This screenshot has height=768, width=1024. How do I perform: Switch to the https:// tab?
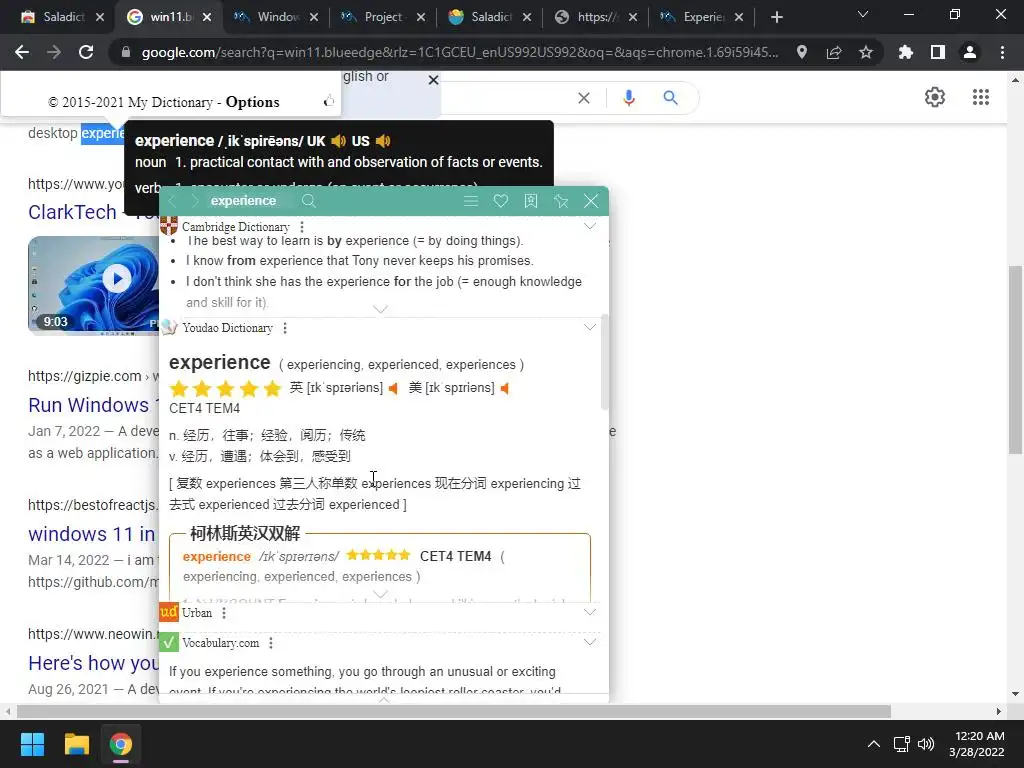click(x=594, y=17)
